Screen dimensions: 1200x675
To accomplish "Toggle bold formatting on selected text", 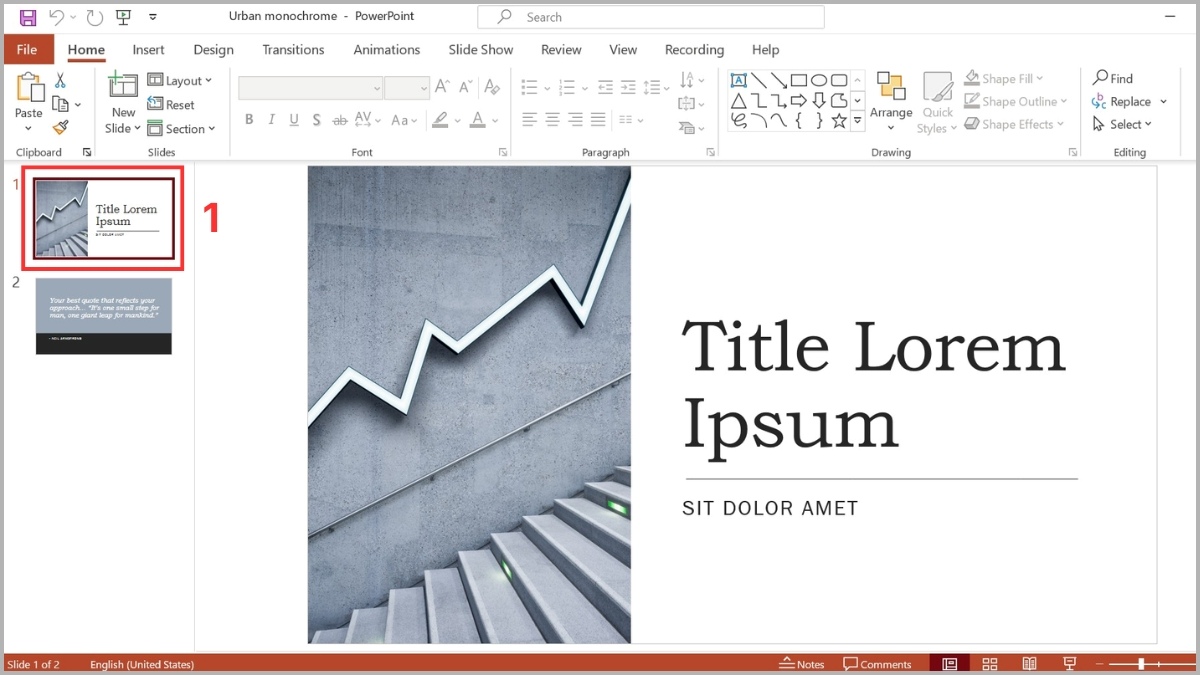I will click(x=249, y=119).
